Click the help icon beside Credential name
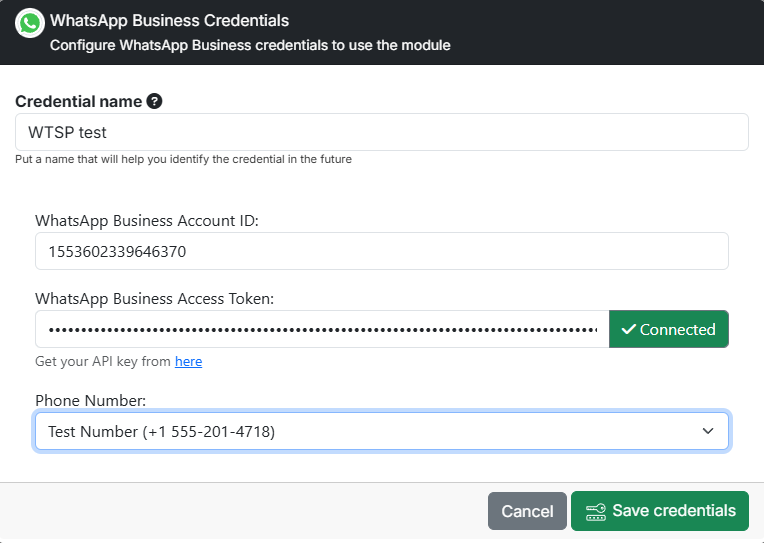Viewport: 764px width, 543px height. (154, 101)
